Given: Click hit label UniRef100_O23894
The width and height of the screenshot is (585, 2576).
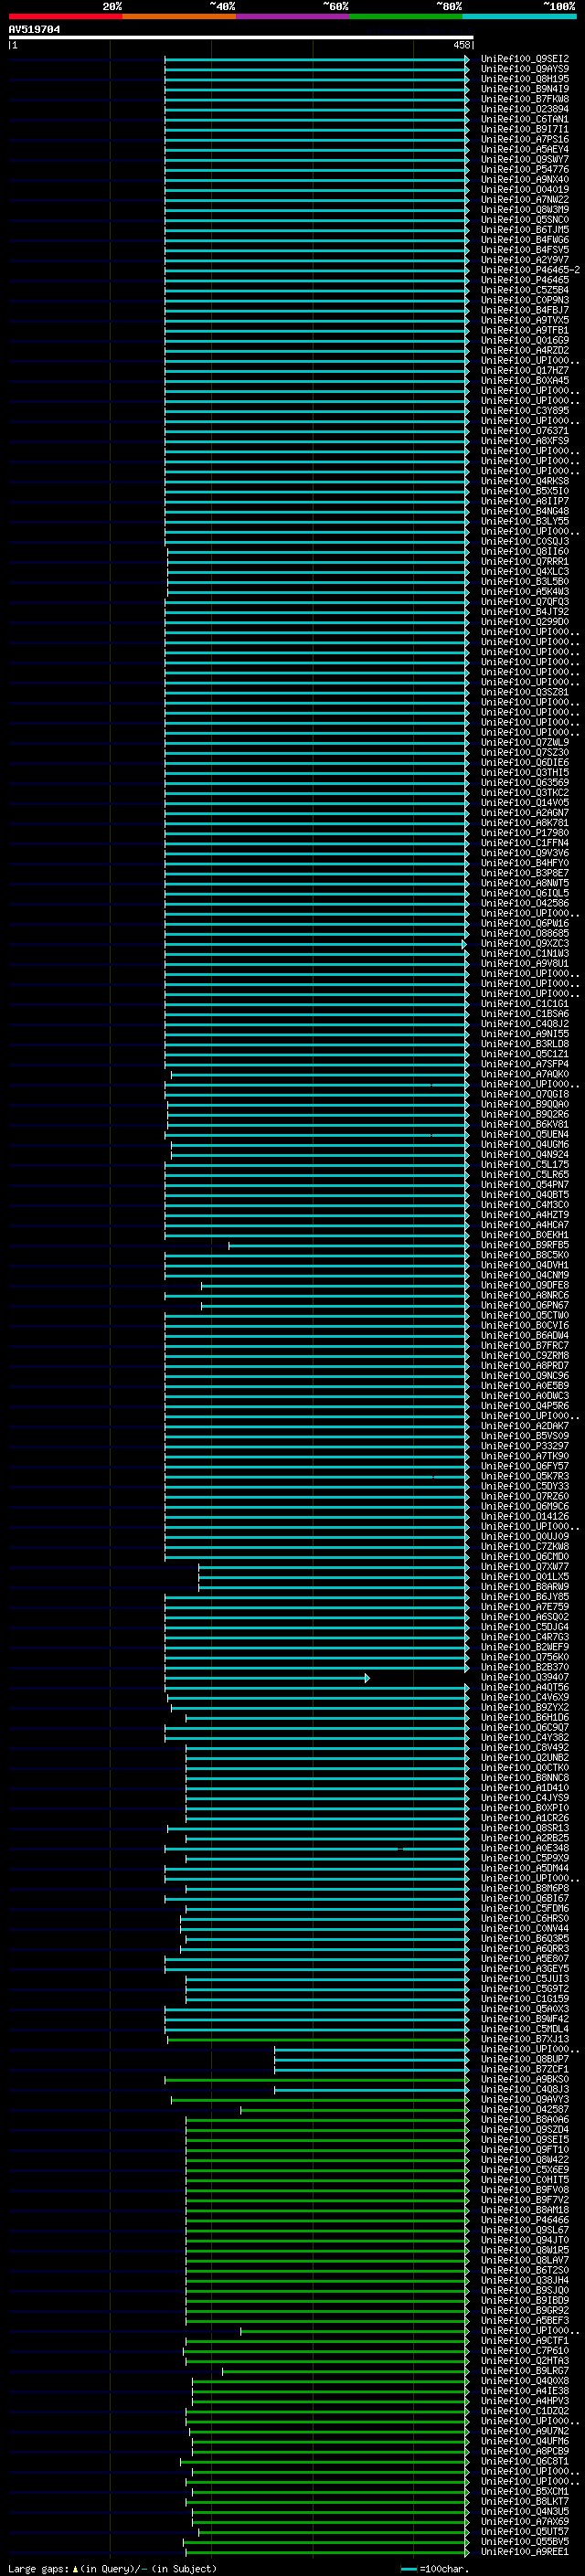Looking at the screenshot, I should (x=525, y=109).
